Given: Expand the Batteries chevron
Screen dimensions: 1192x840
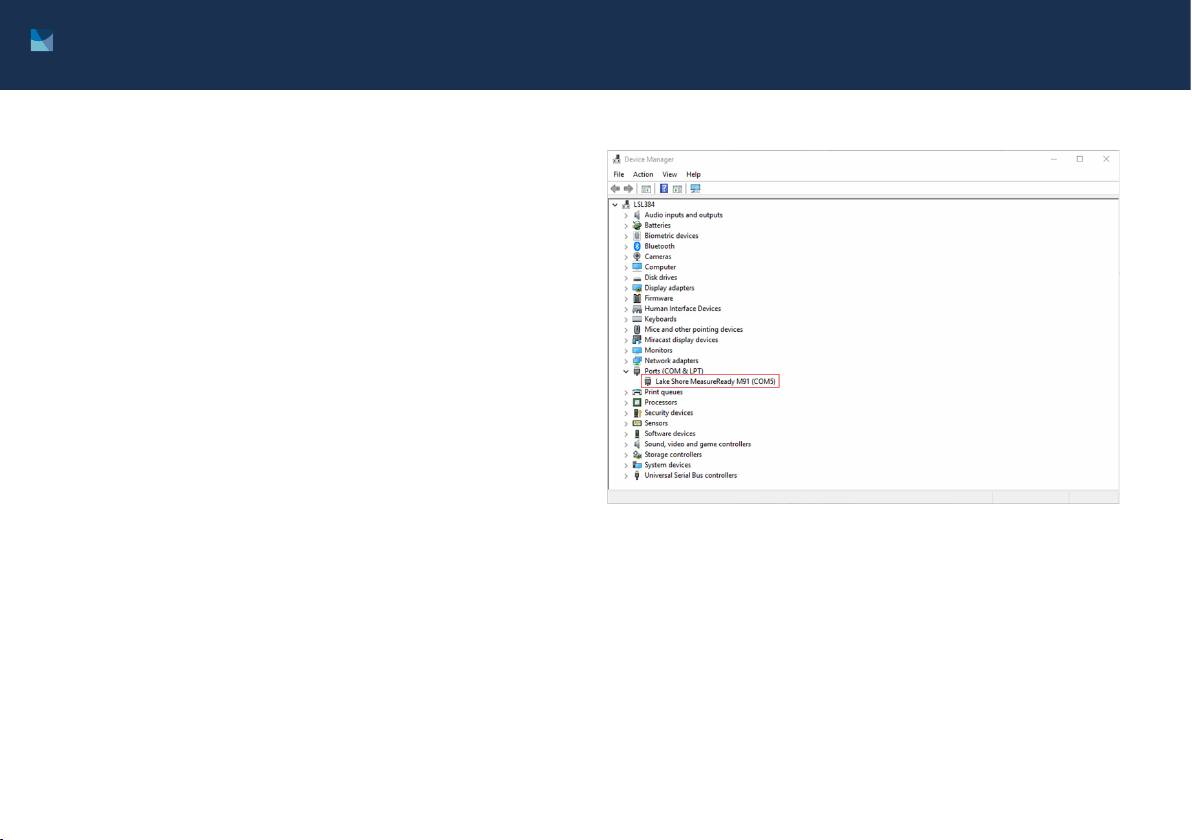Looking at the screenshot, I should click(626, 226).
